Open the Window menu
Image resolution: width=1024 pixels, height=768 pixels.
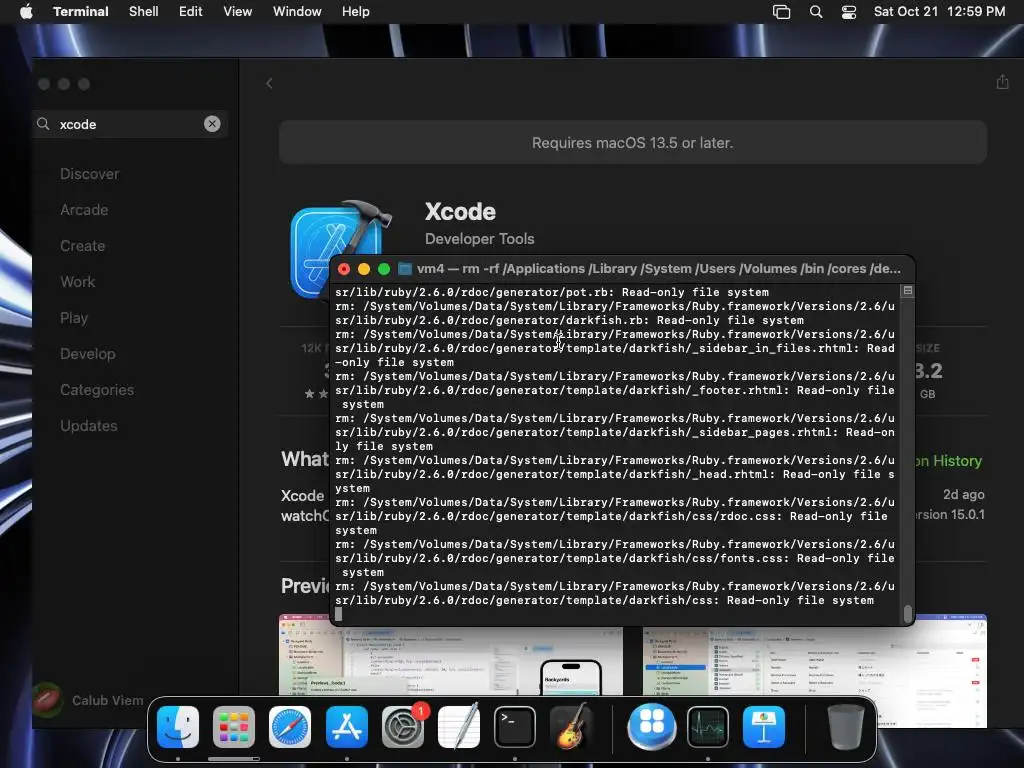coord(297,12)
